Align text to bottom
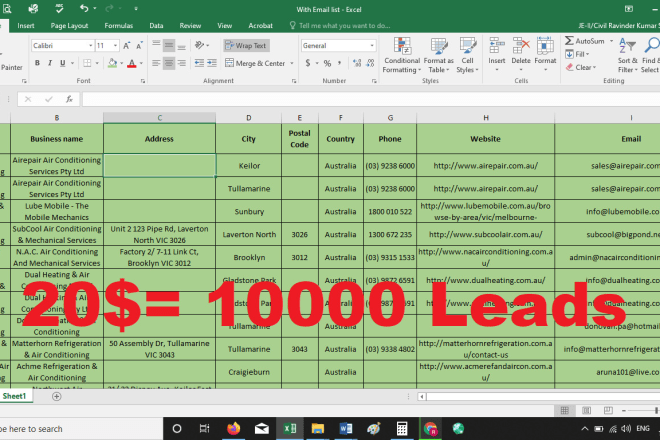 click(x=181, y=45)
